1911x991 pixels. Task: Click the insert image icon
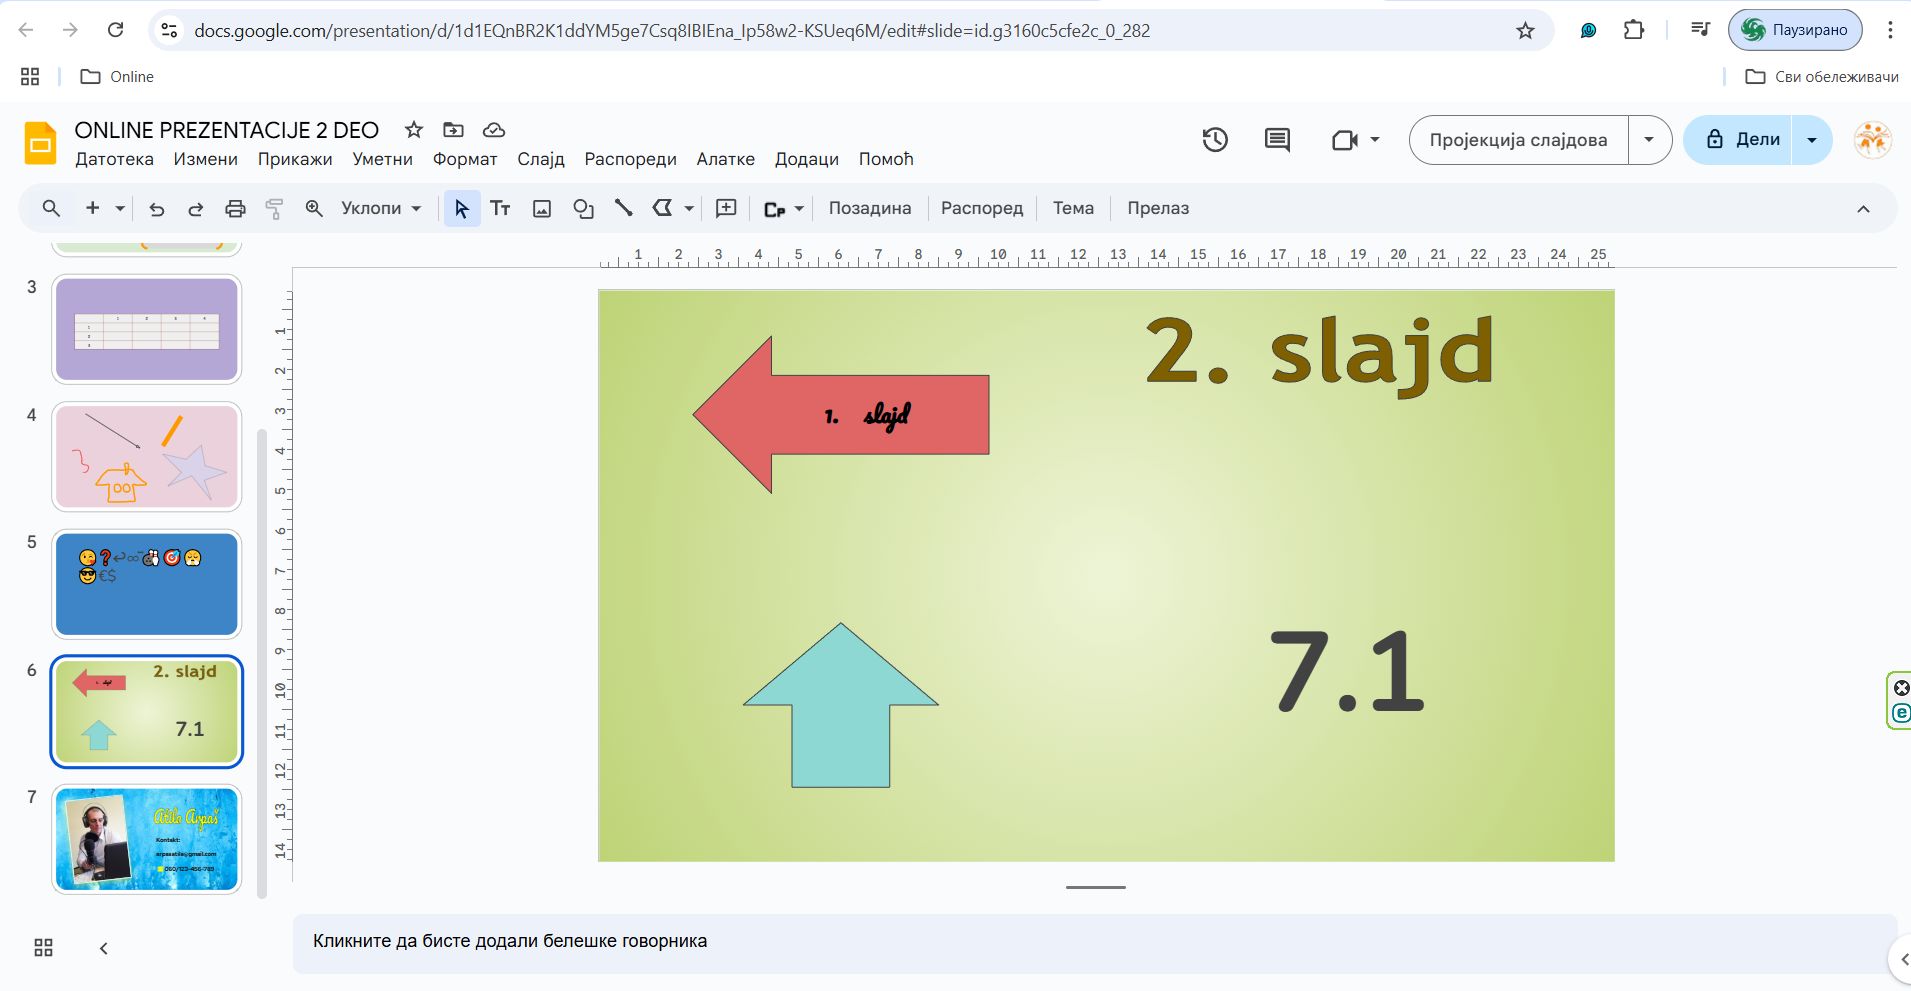542,209
